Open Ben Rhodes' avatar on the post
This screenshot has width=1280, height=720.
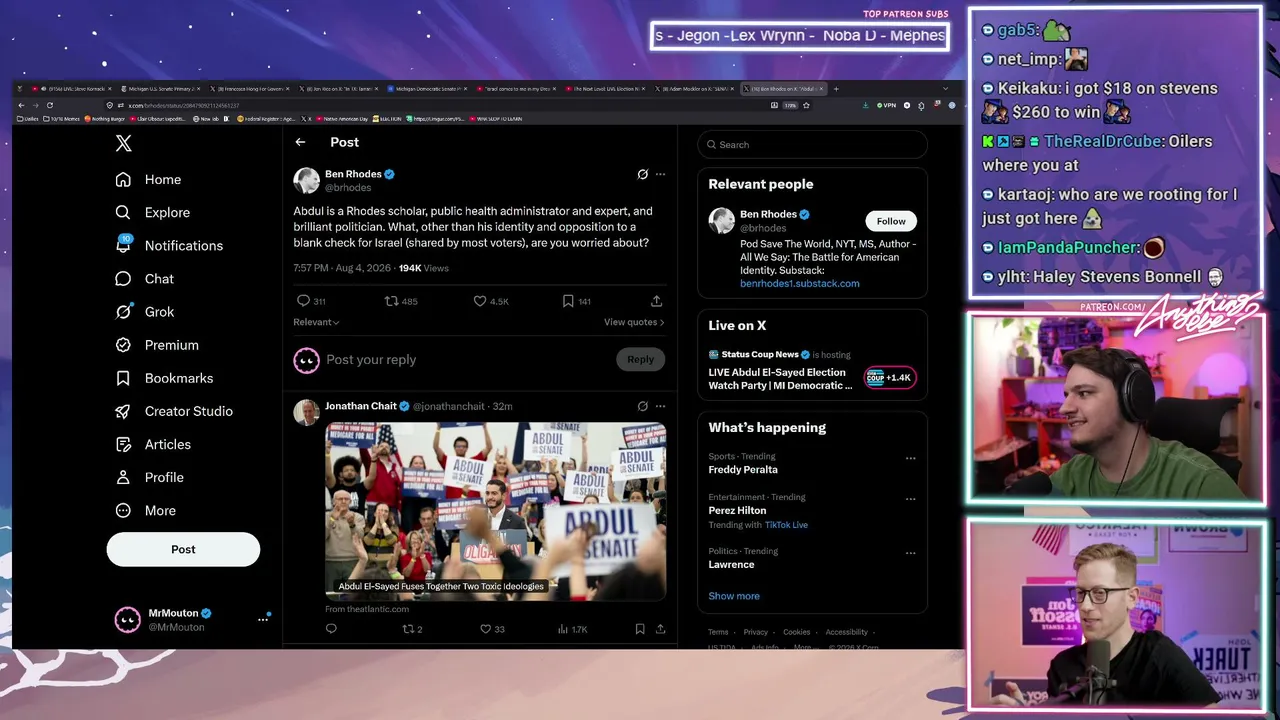pyautogui.click(x=306, y=180)
